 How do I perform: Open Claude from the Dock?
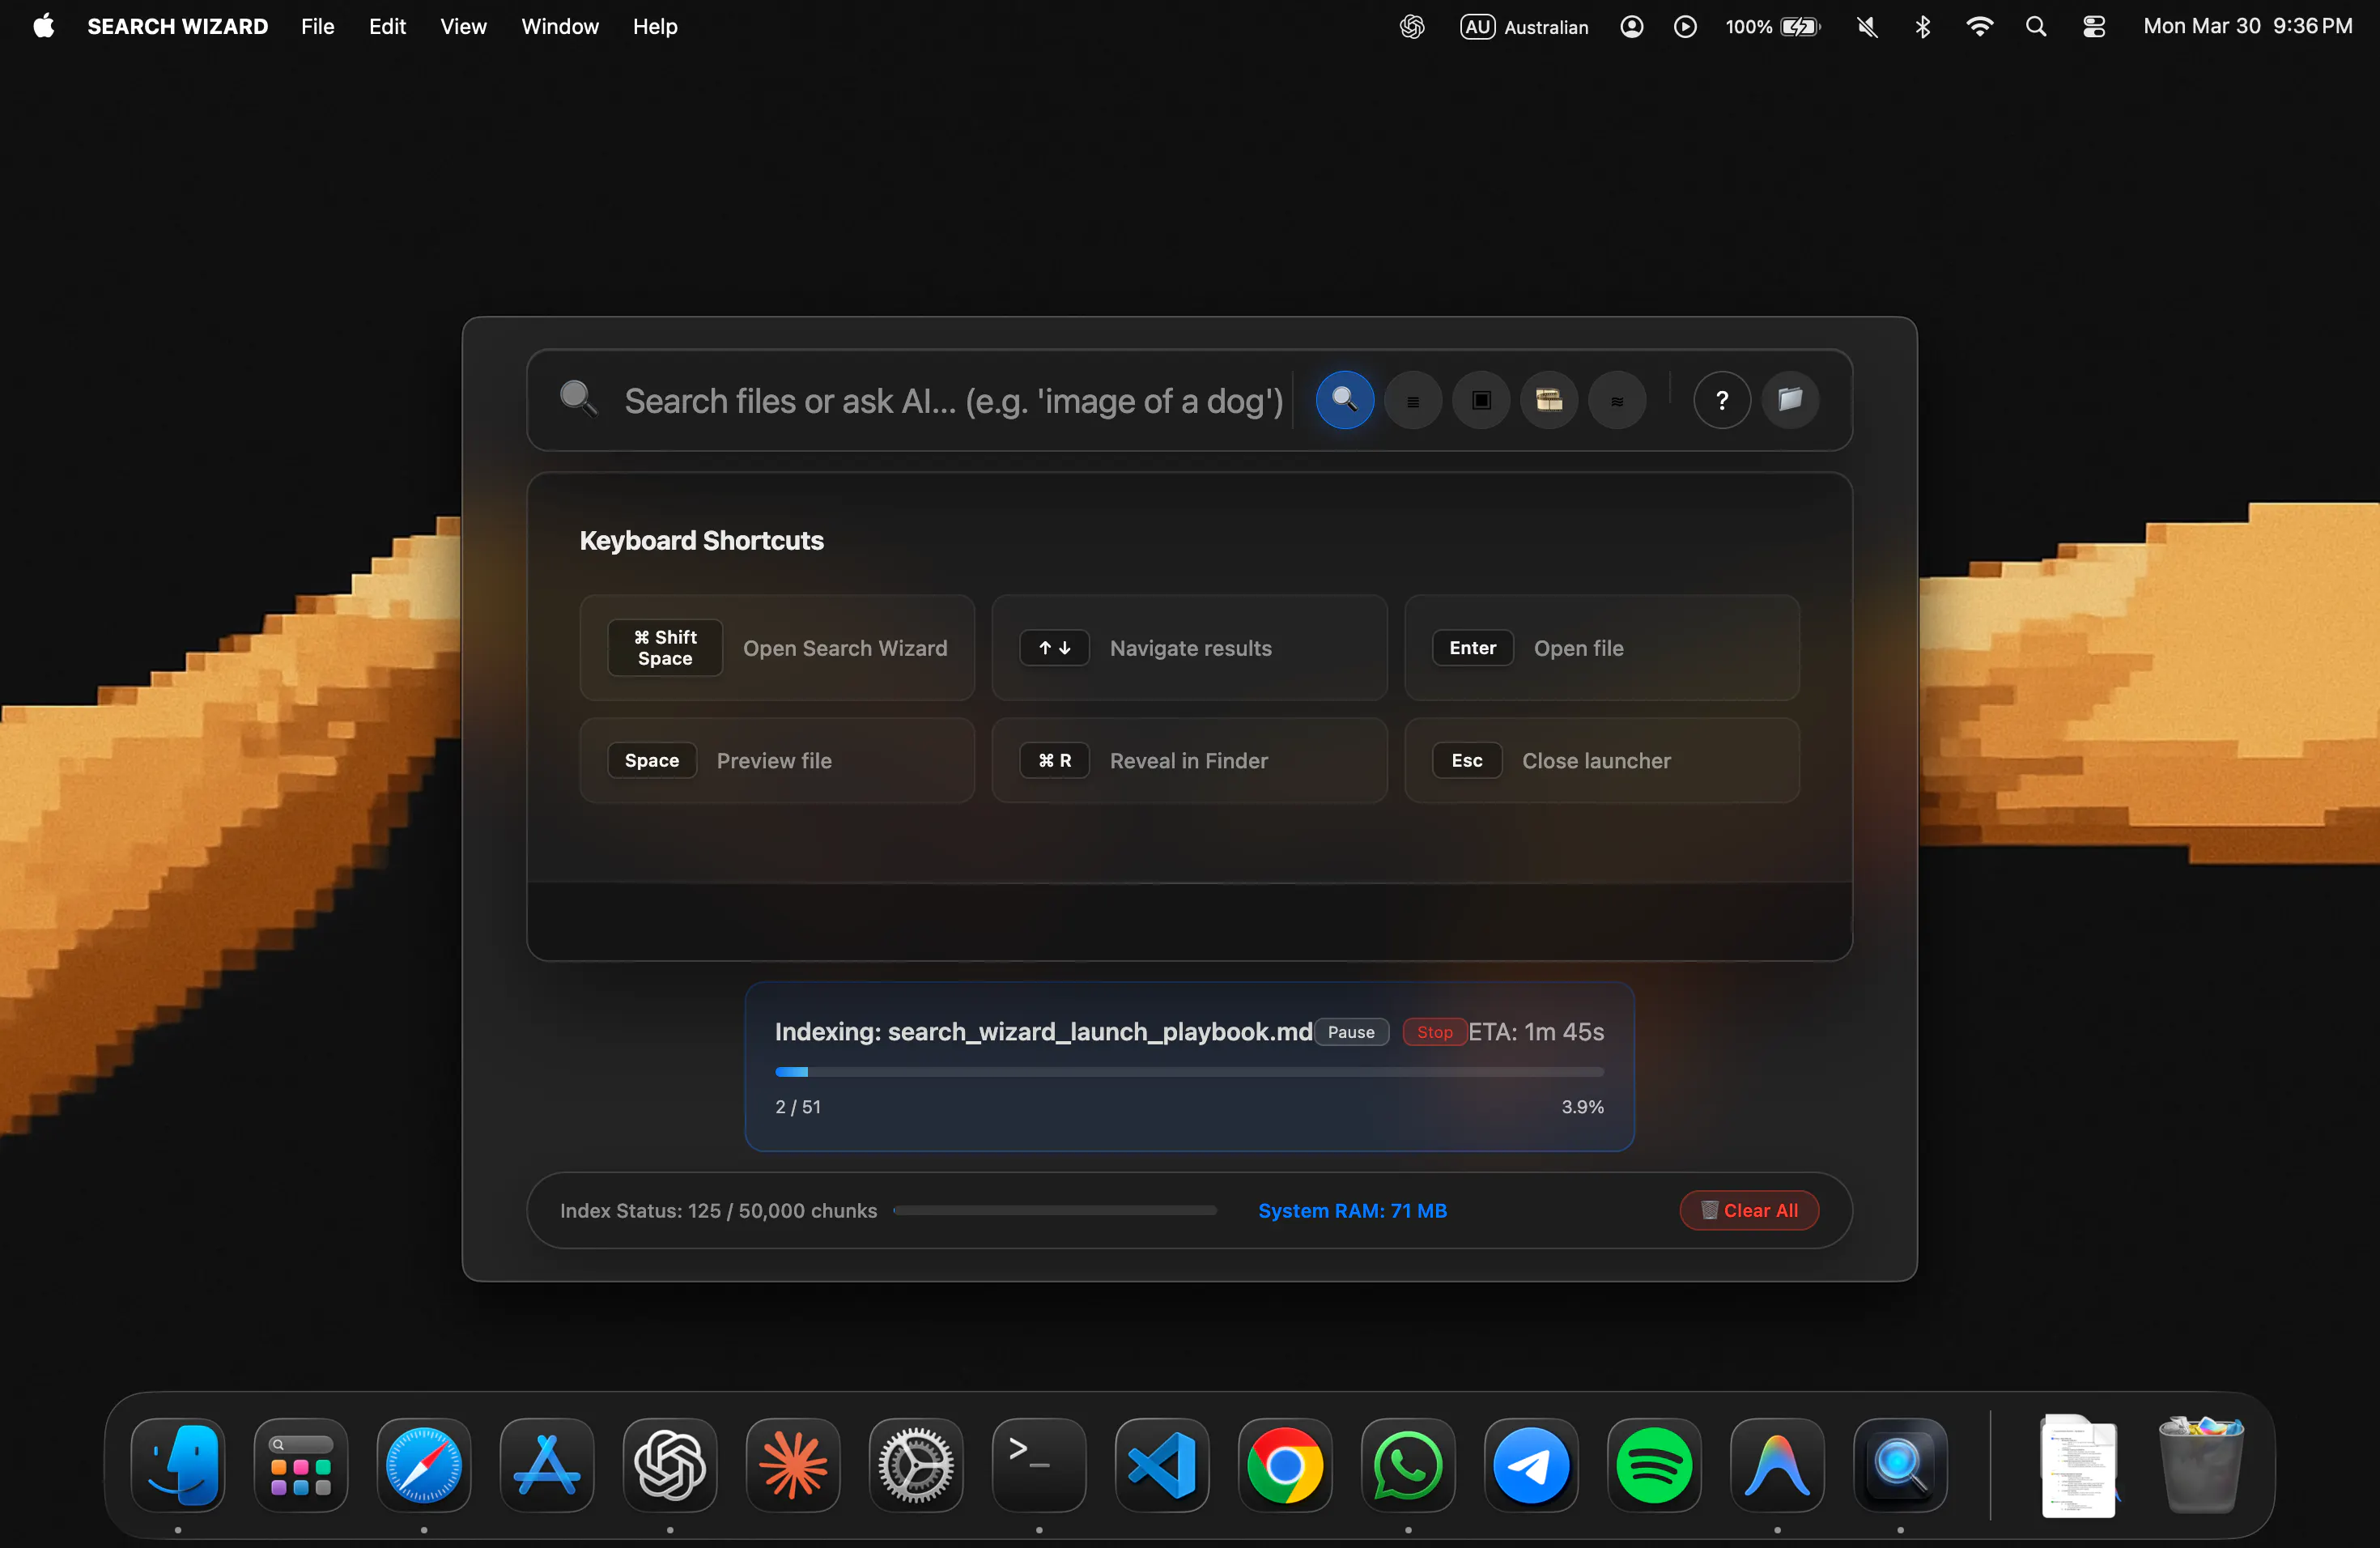(793, 1465)
